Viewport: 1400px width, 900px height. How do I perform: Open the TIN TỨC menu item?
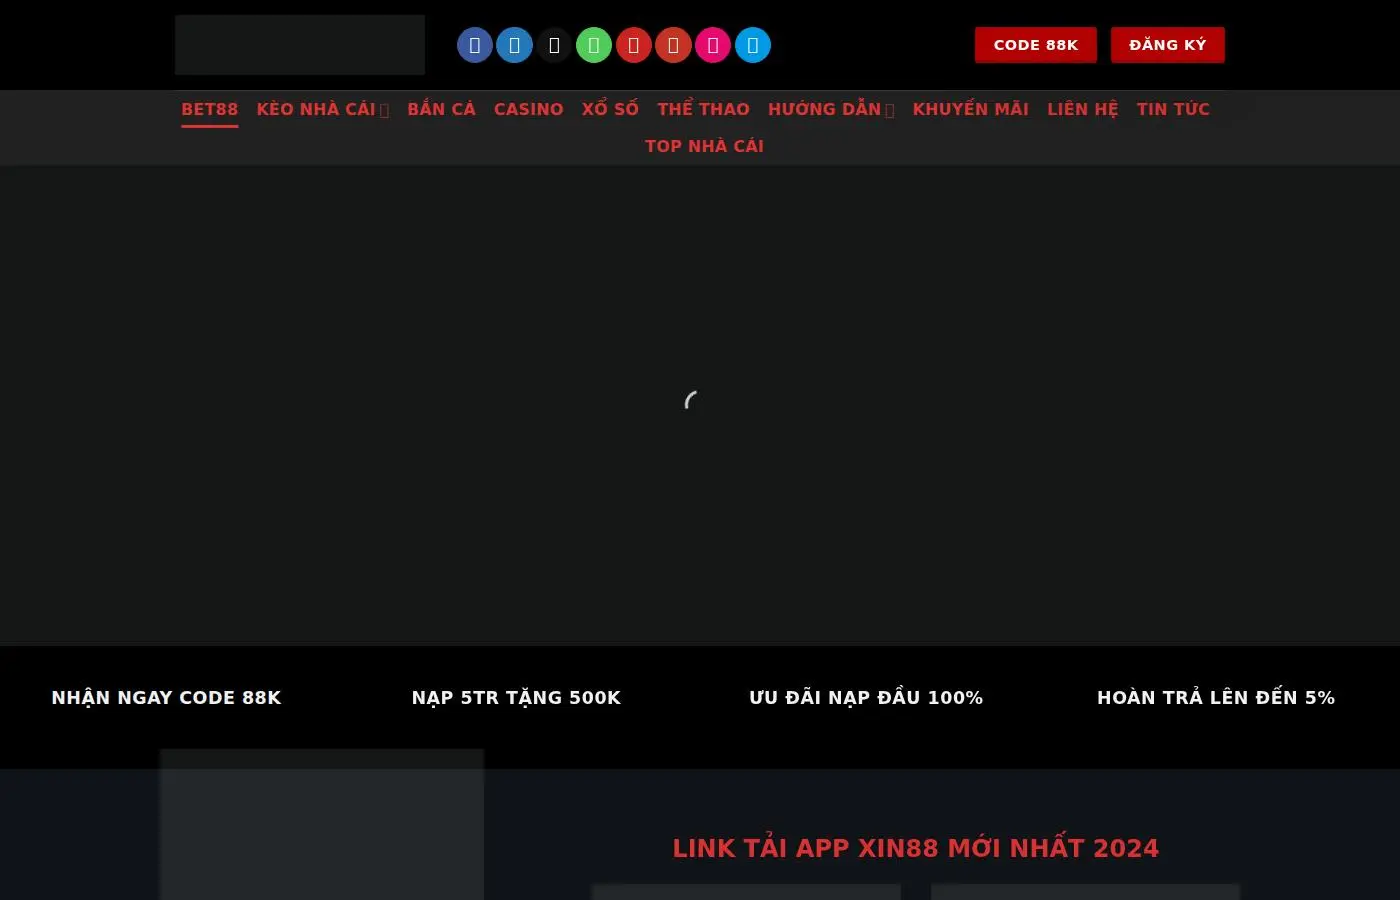(1173, 109)
